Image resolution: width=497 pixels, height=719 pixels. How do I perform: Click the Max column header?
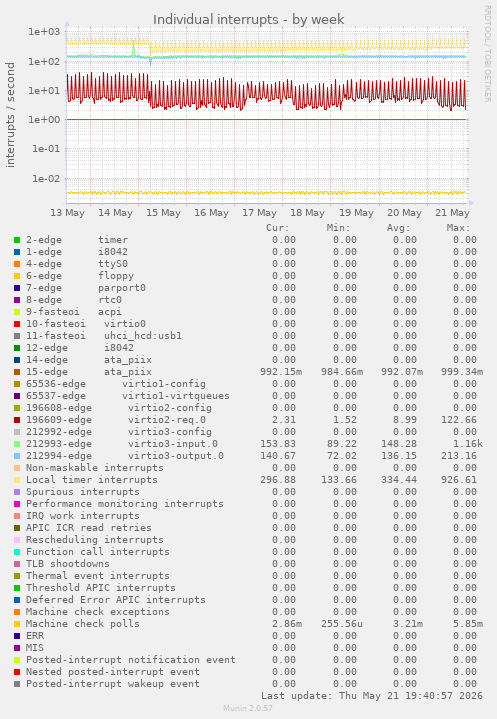458,228
